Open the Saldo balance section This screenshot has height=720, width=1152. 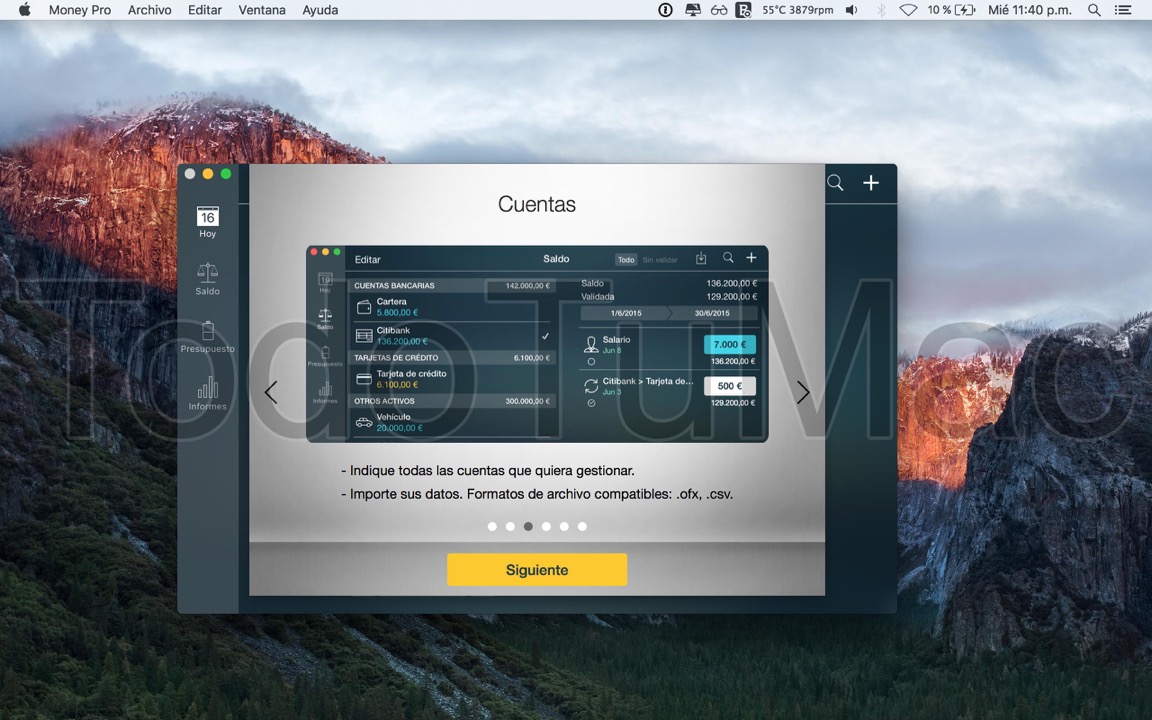pos(207,279)
